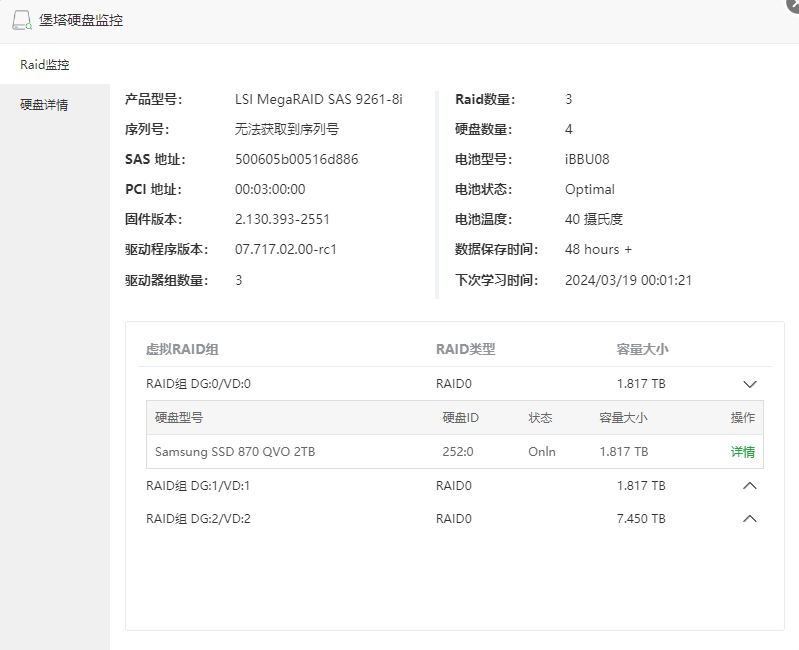
Task: Open 详情 for the Samsung SSD disk
Action: point(742,452)
